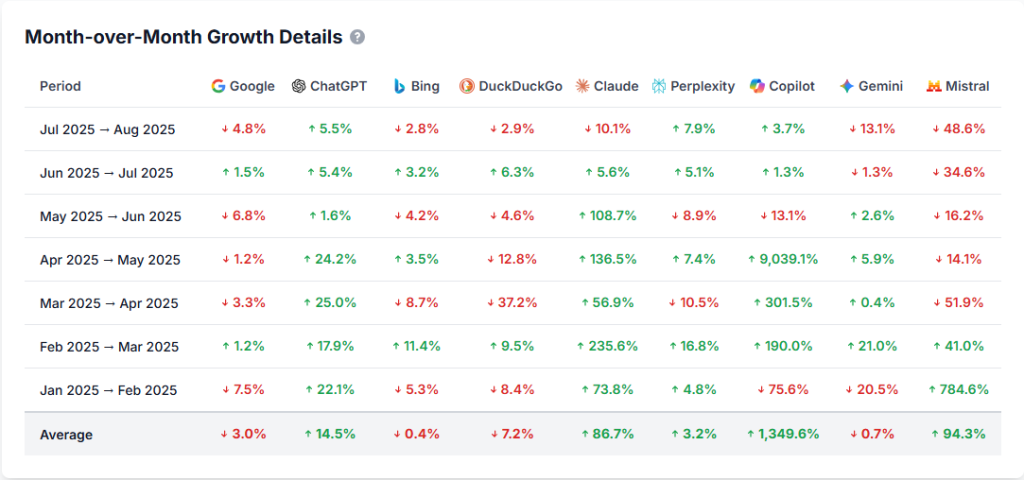The width and height of the screenshot is (1024, 480).
Task: Select the Jan 2025 → Feb 2025 row label
Action: pos(109,390)
